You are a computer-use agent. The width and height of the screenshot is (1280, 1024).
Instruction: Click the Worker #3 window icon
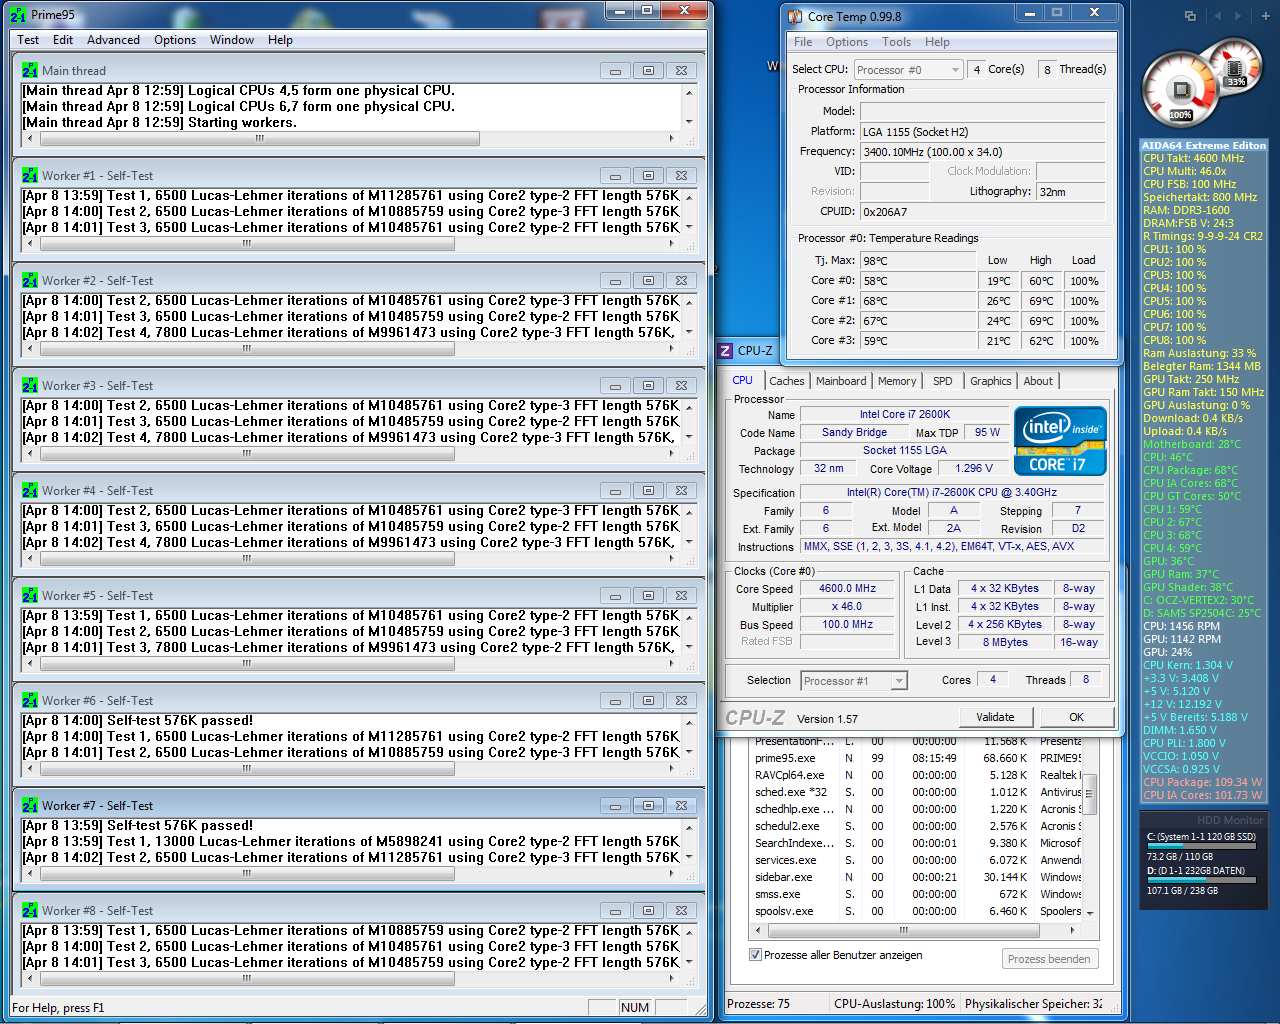point(29,386)
